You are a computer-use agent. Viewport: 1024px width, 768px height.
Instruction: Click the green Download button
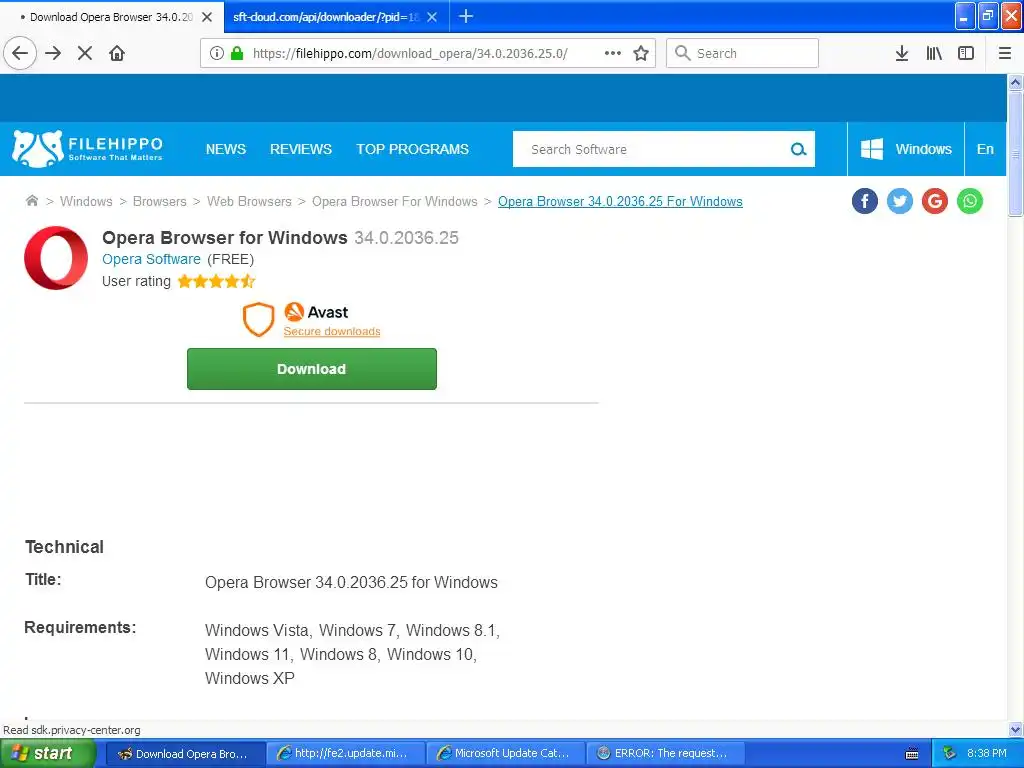point(312,369)
